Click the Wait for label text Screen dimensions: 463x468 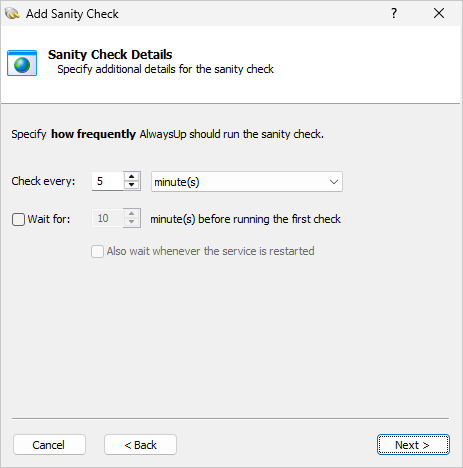(x=49, y=219)
